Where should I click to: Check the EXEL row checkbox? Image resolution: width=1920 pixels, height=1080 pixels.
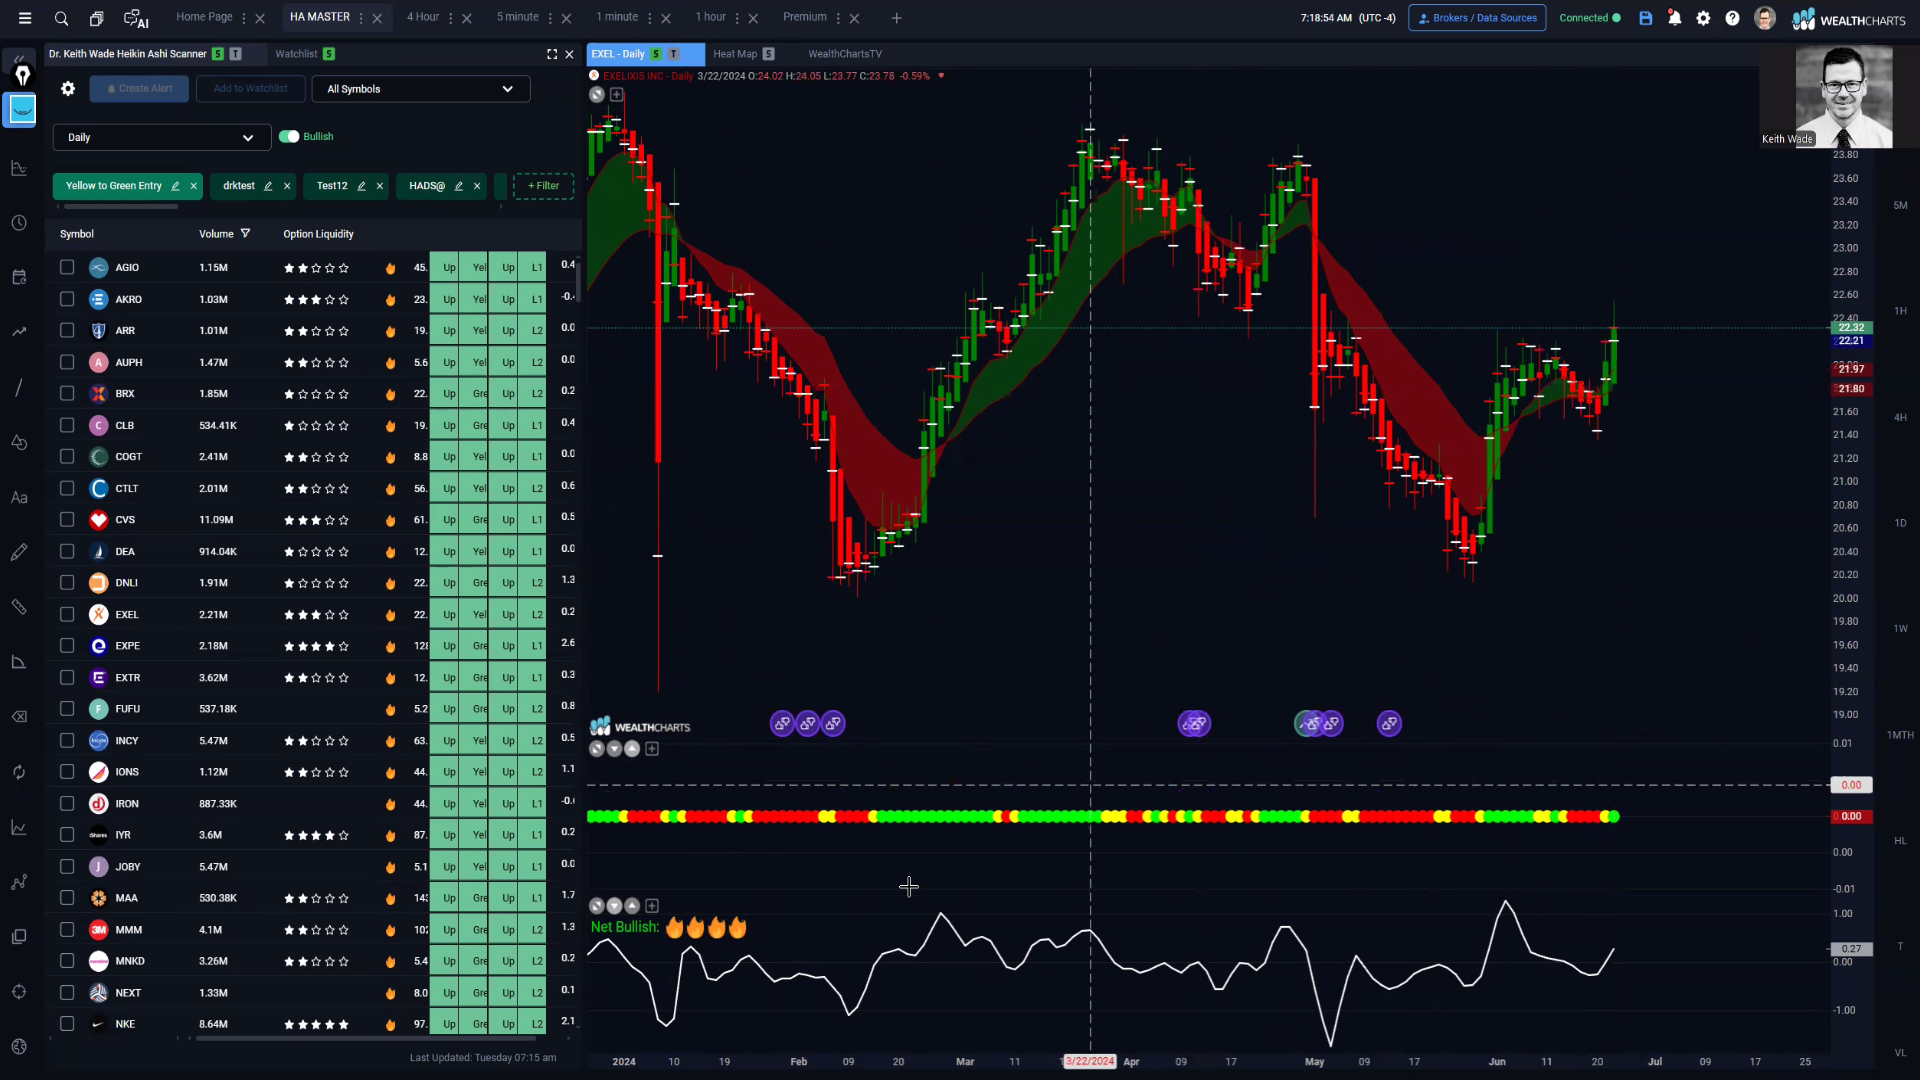pos(67,614)
